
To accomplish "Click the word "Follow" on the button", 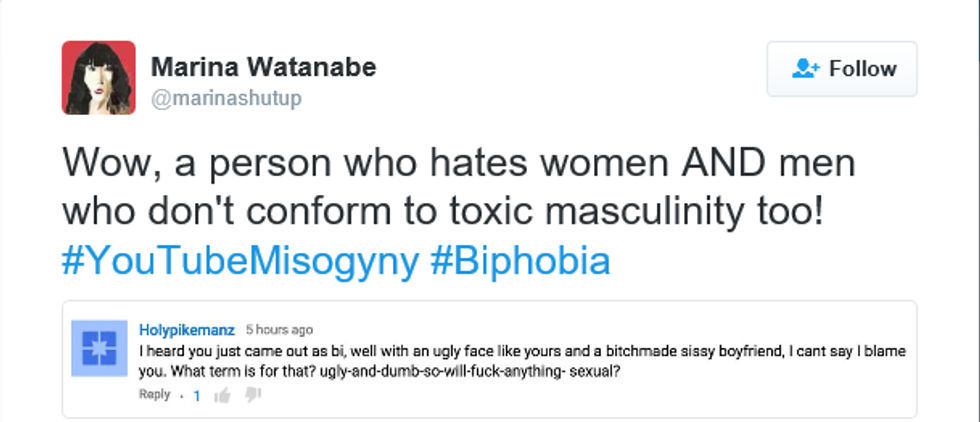I will click(862, 69).
